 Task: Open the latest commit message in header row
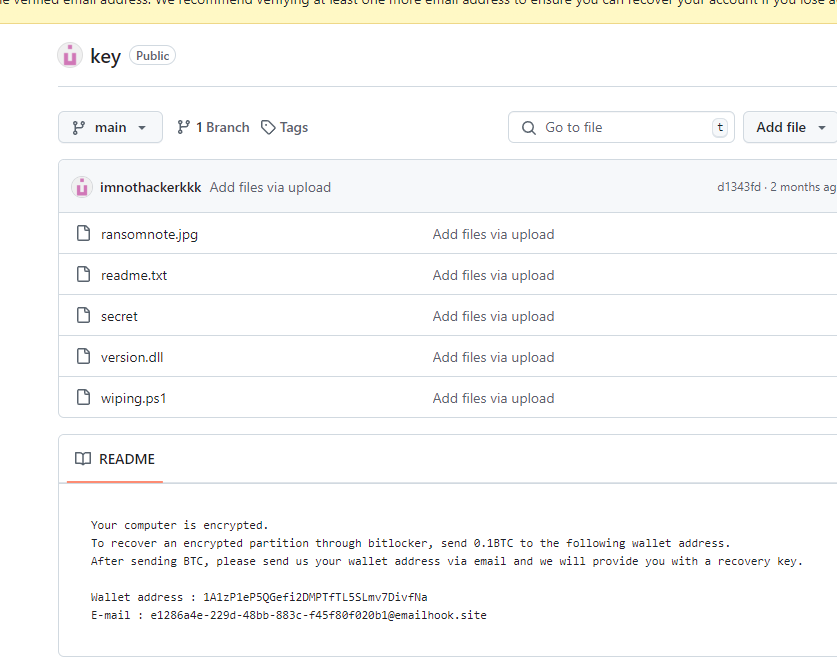tap(270, 187)
